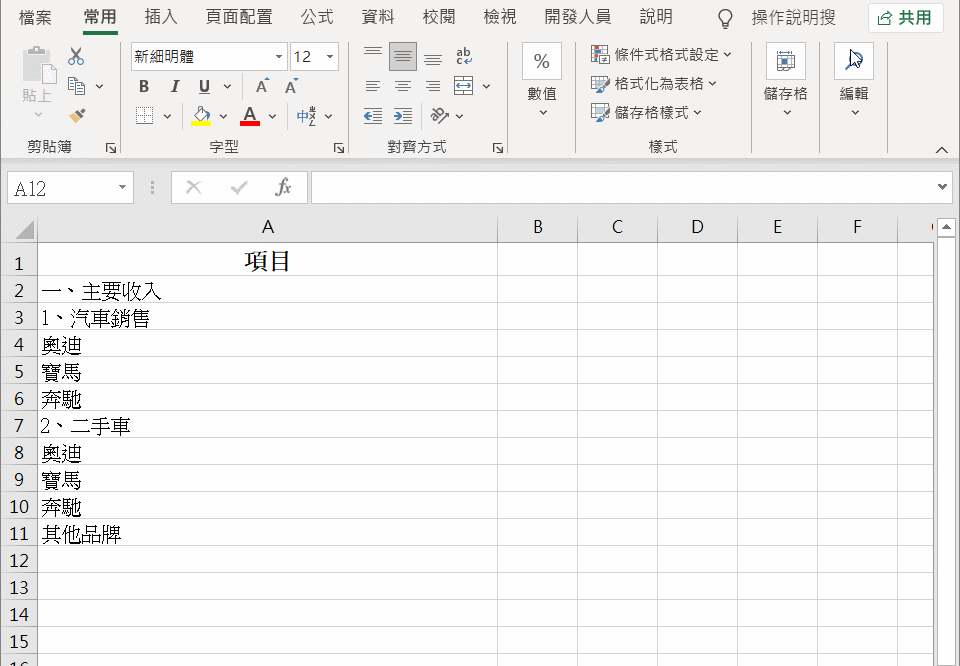Toggle Bold formatting
This screenshot has width=960, height=666.
coord(144,86)
